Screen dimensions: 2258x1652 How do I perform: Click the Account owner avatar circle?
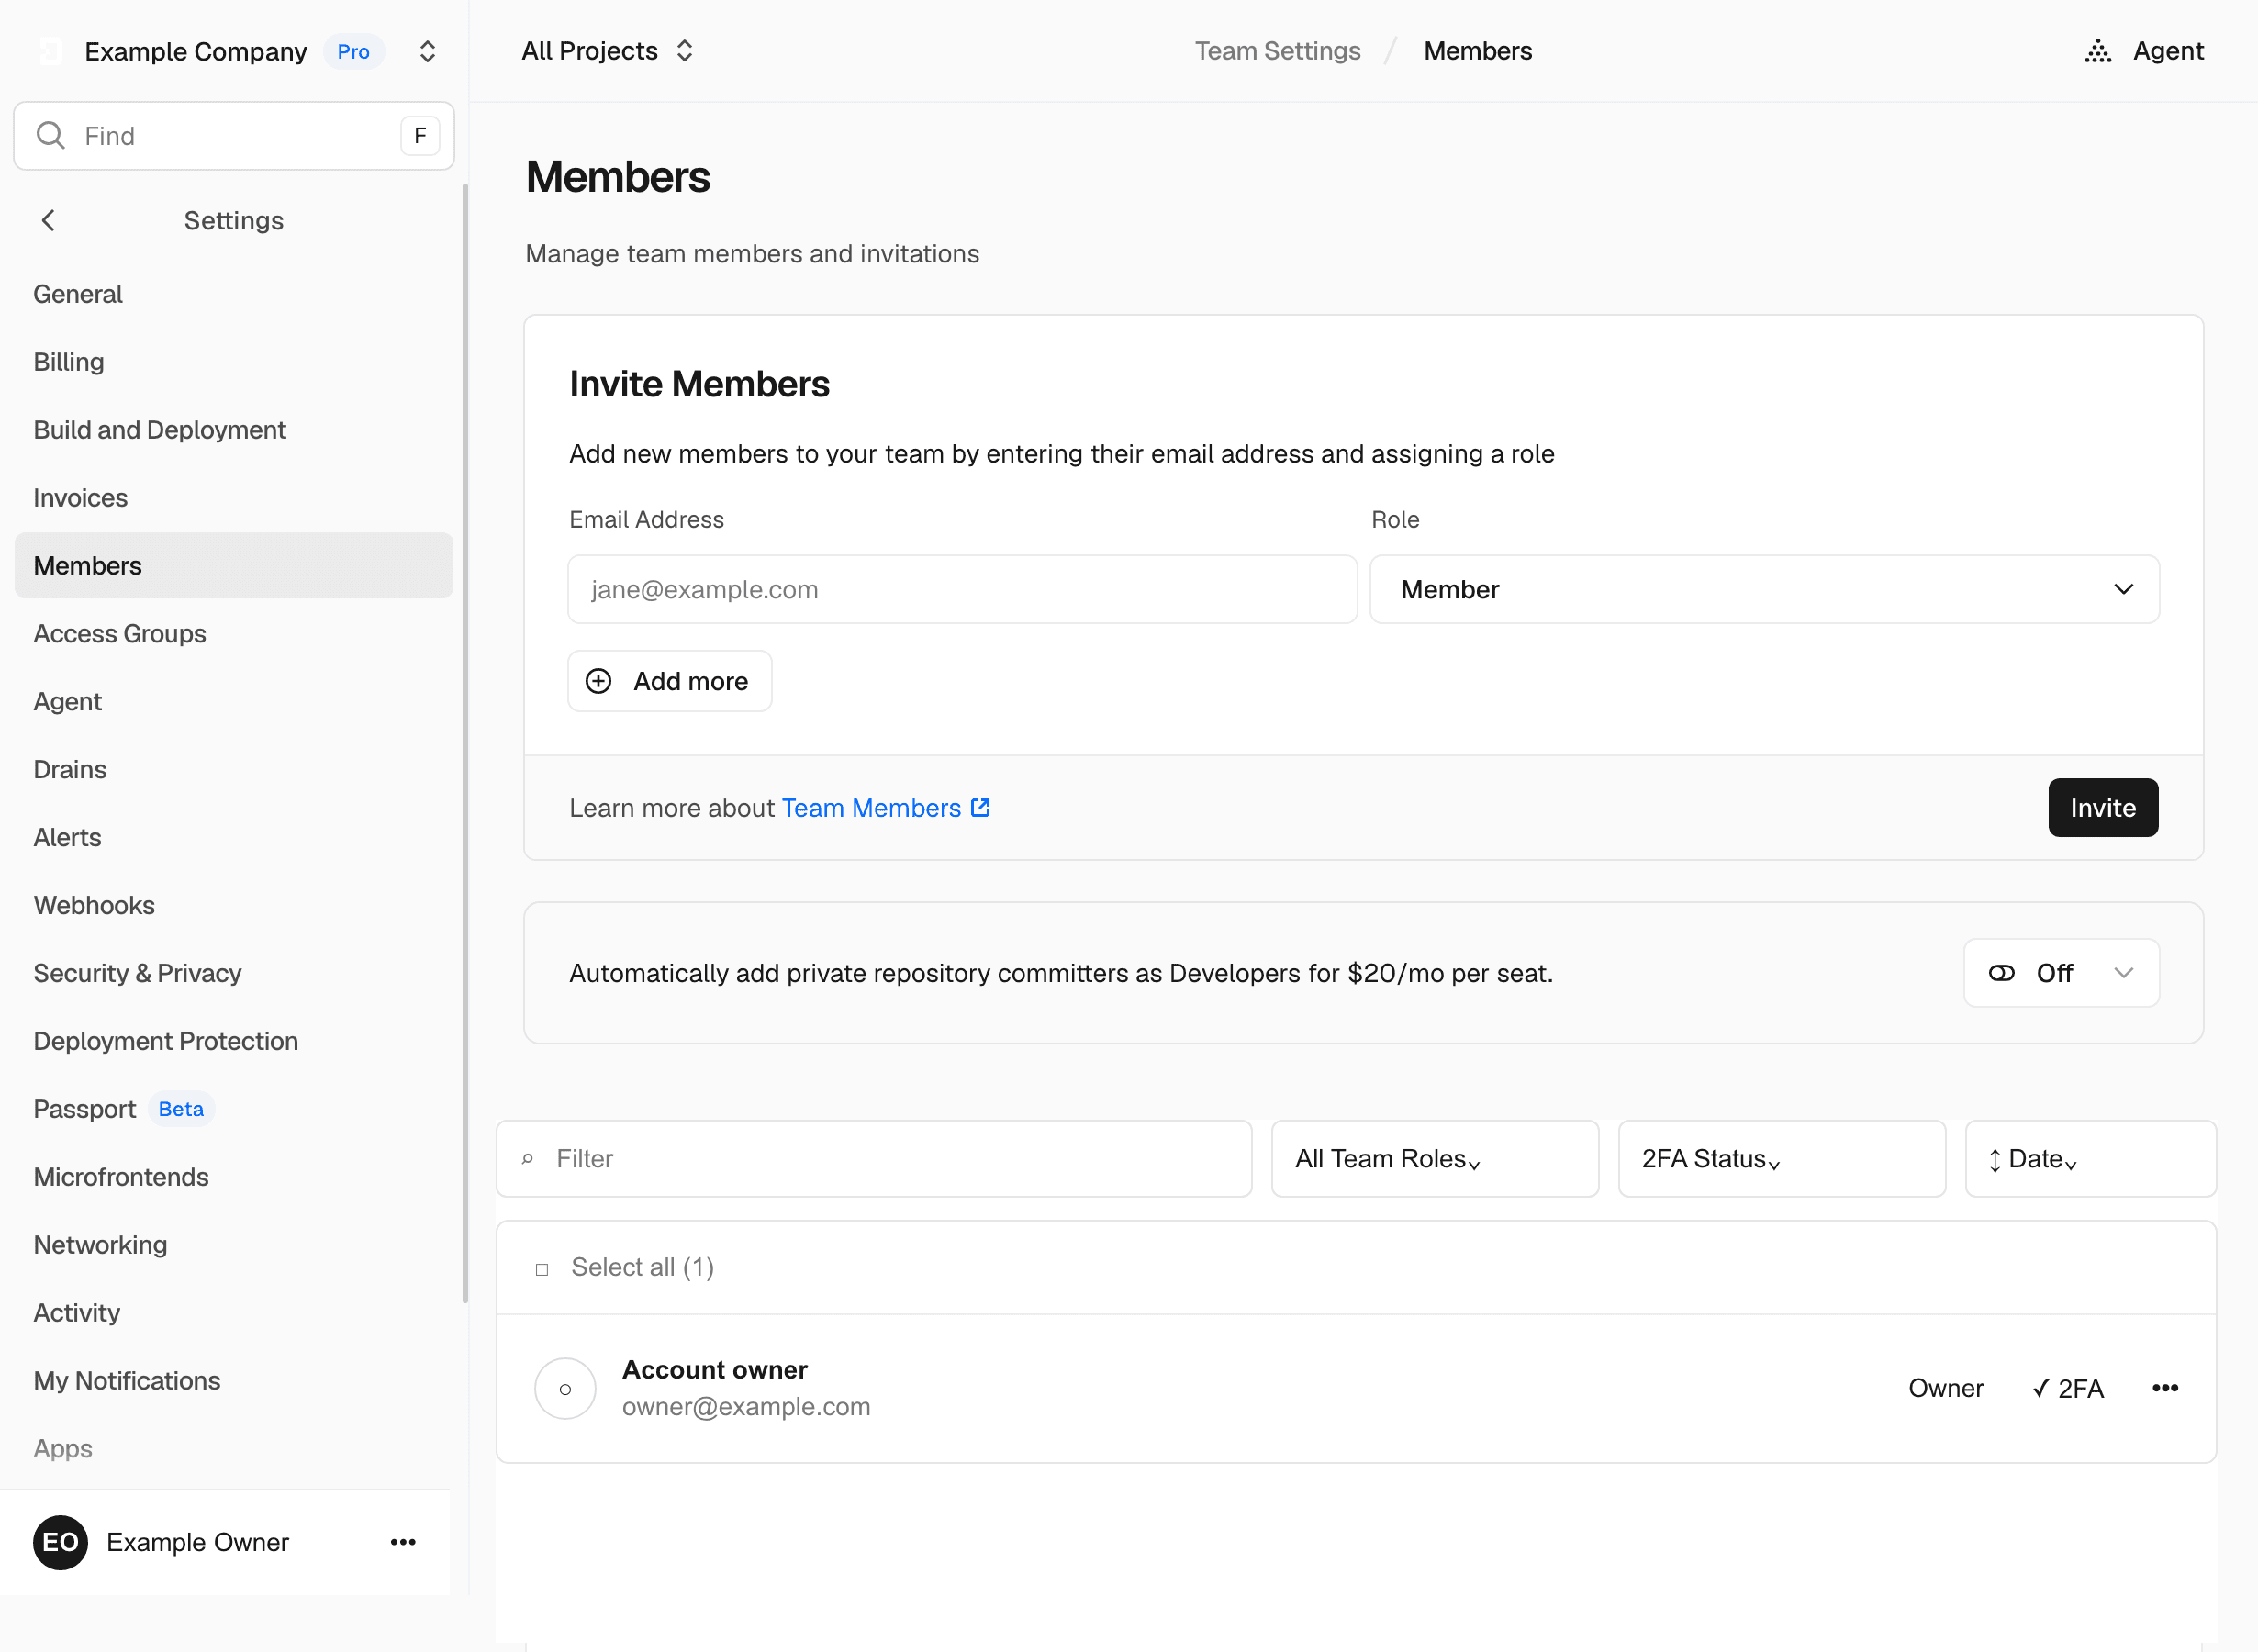(565, 1389)
